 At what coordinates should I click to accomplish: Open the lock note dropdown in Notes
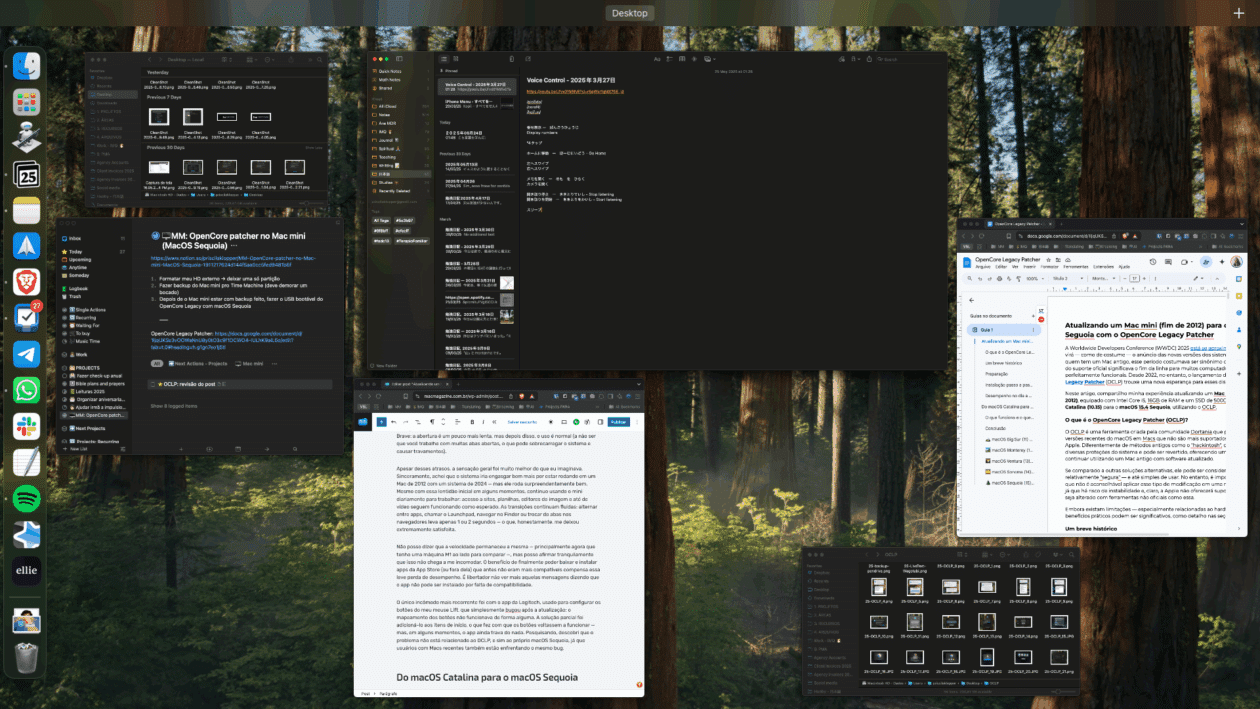[x=856, y=59]
